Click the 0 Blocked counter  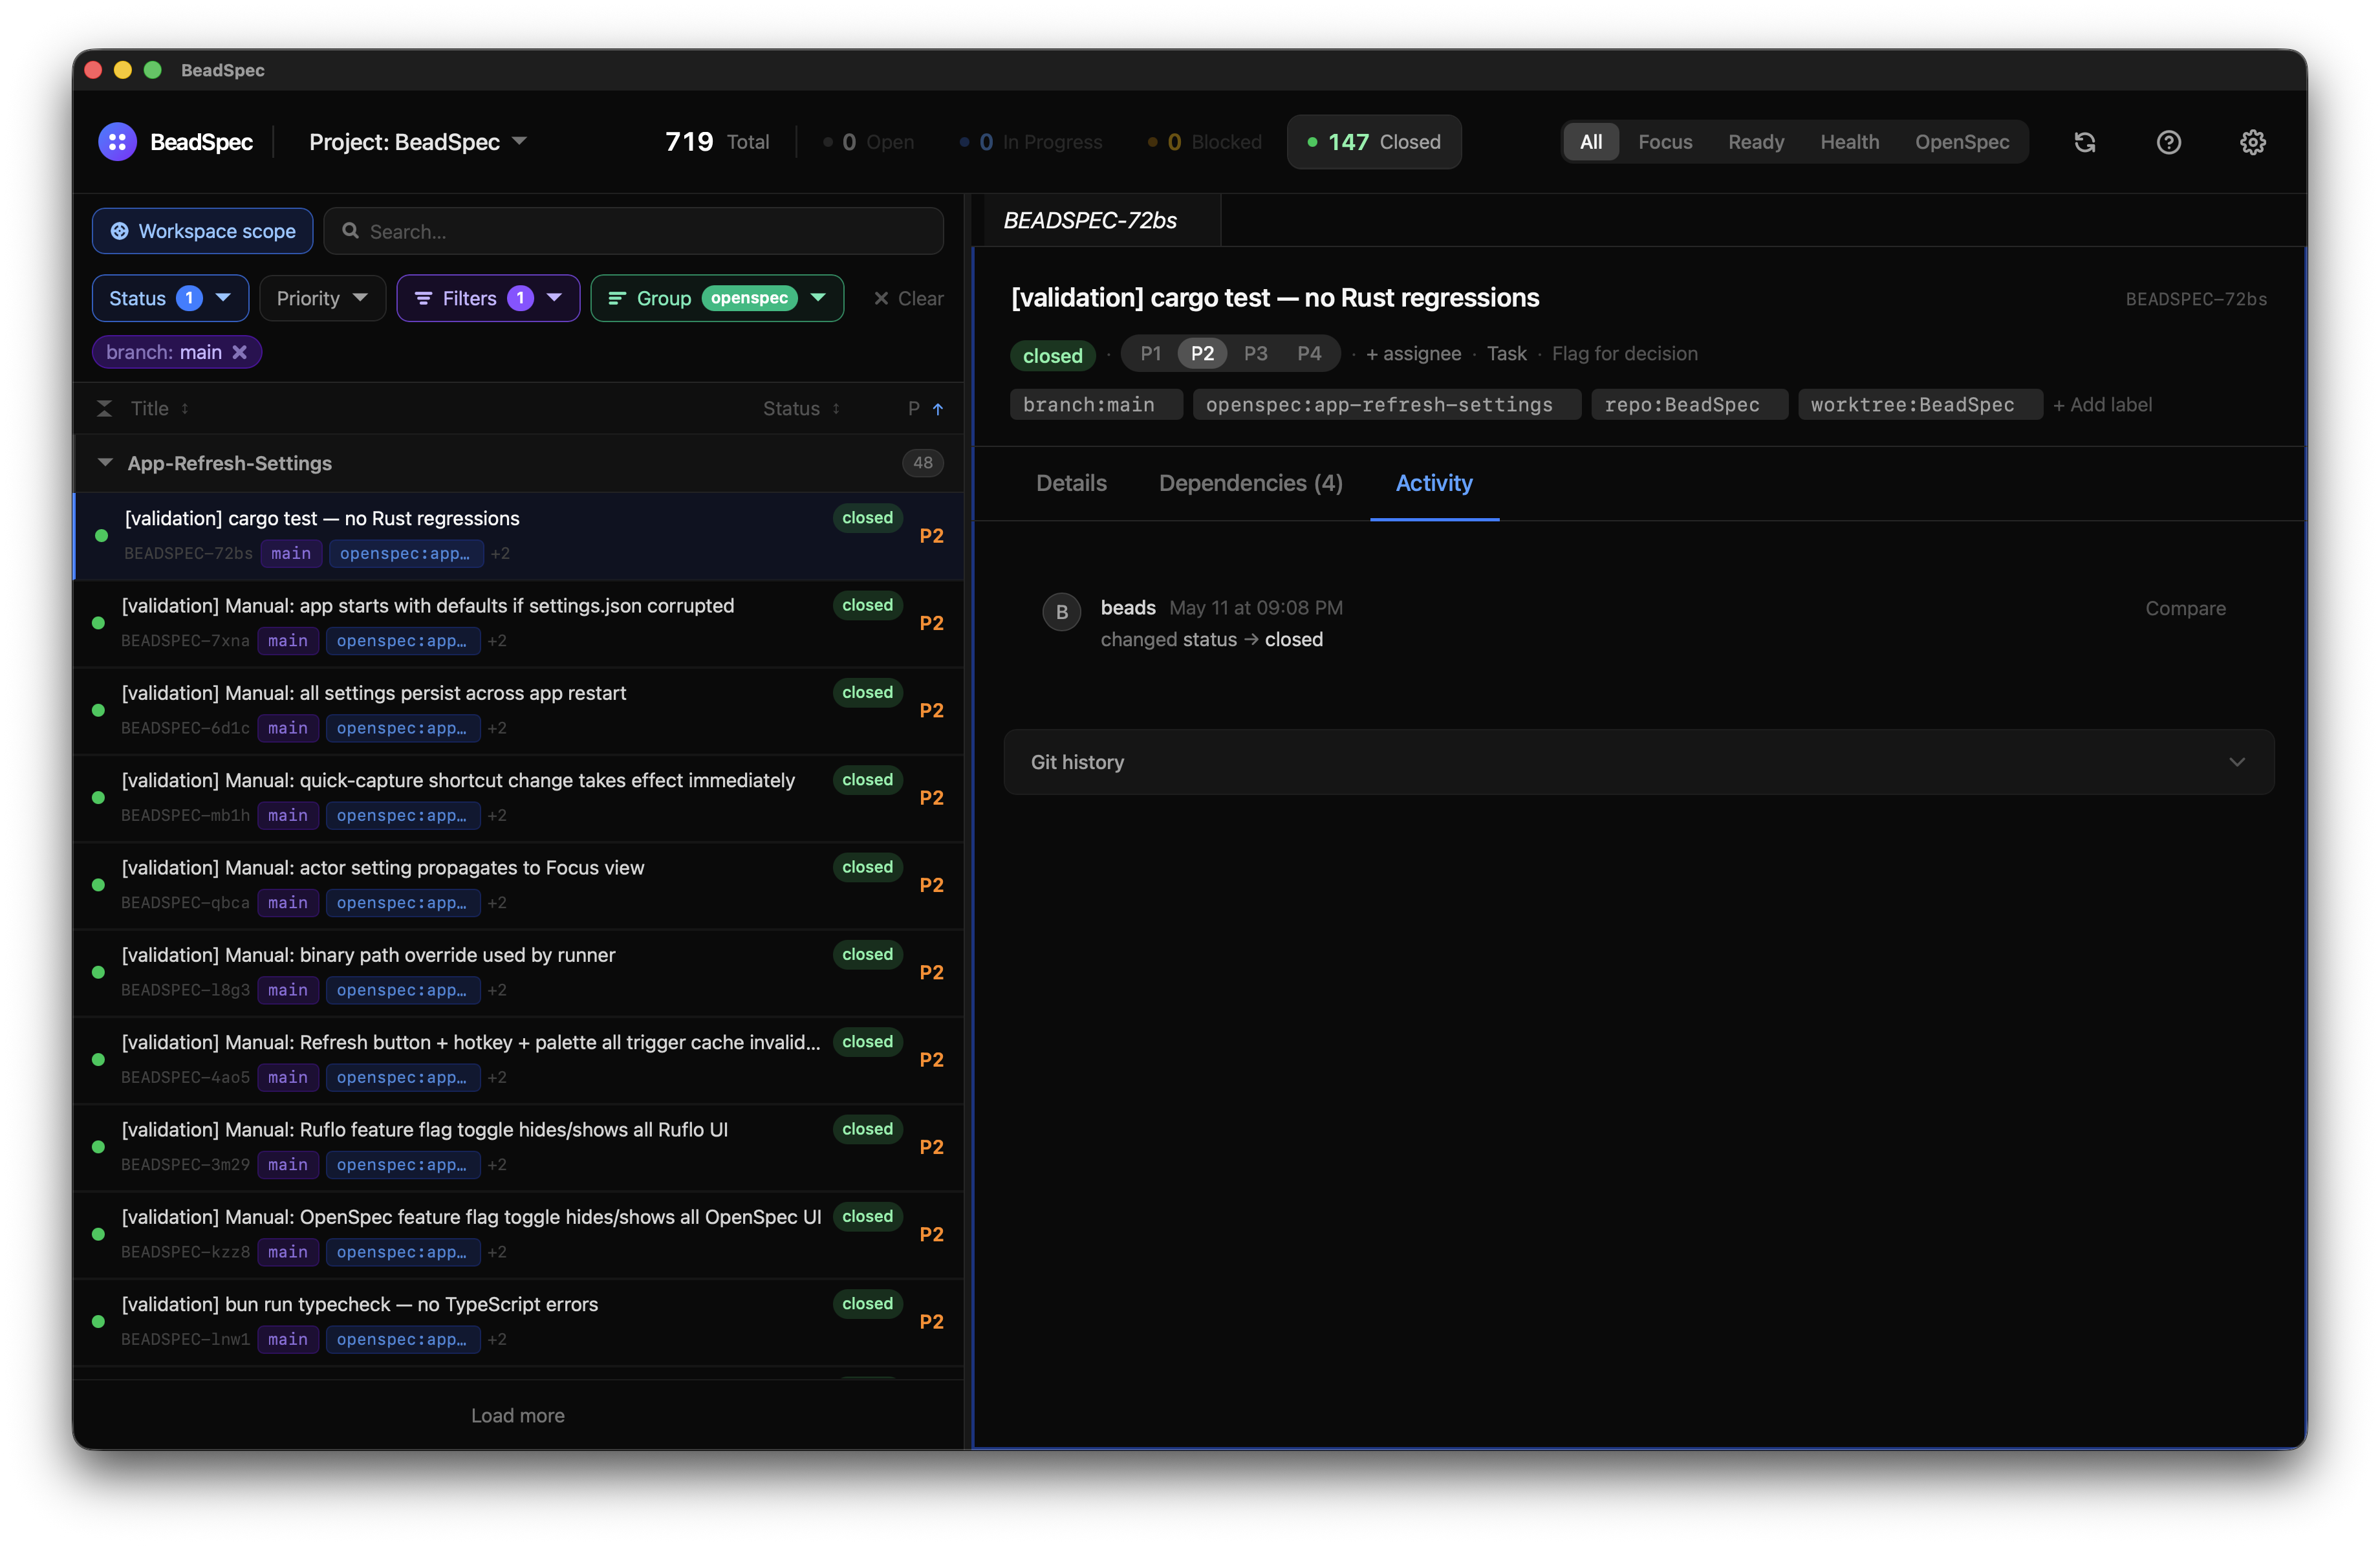click(x=1205, y=142)
